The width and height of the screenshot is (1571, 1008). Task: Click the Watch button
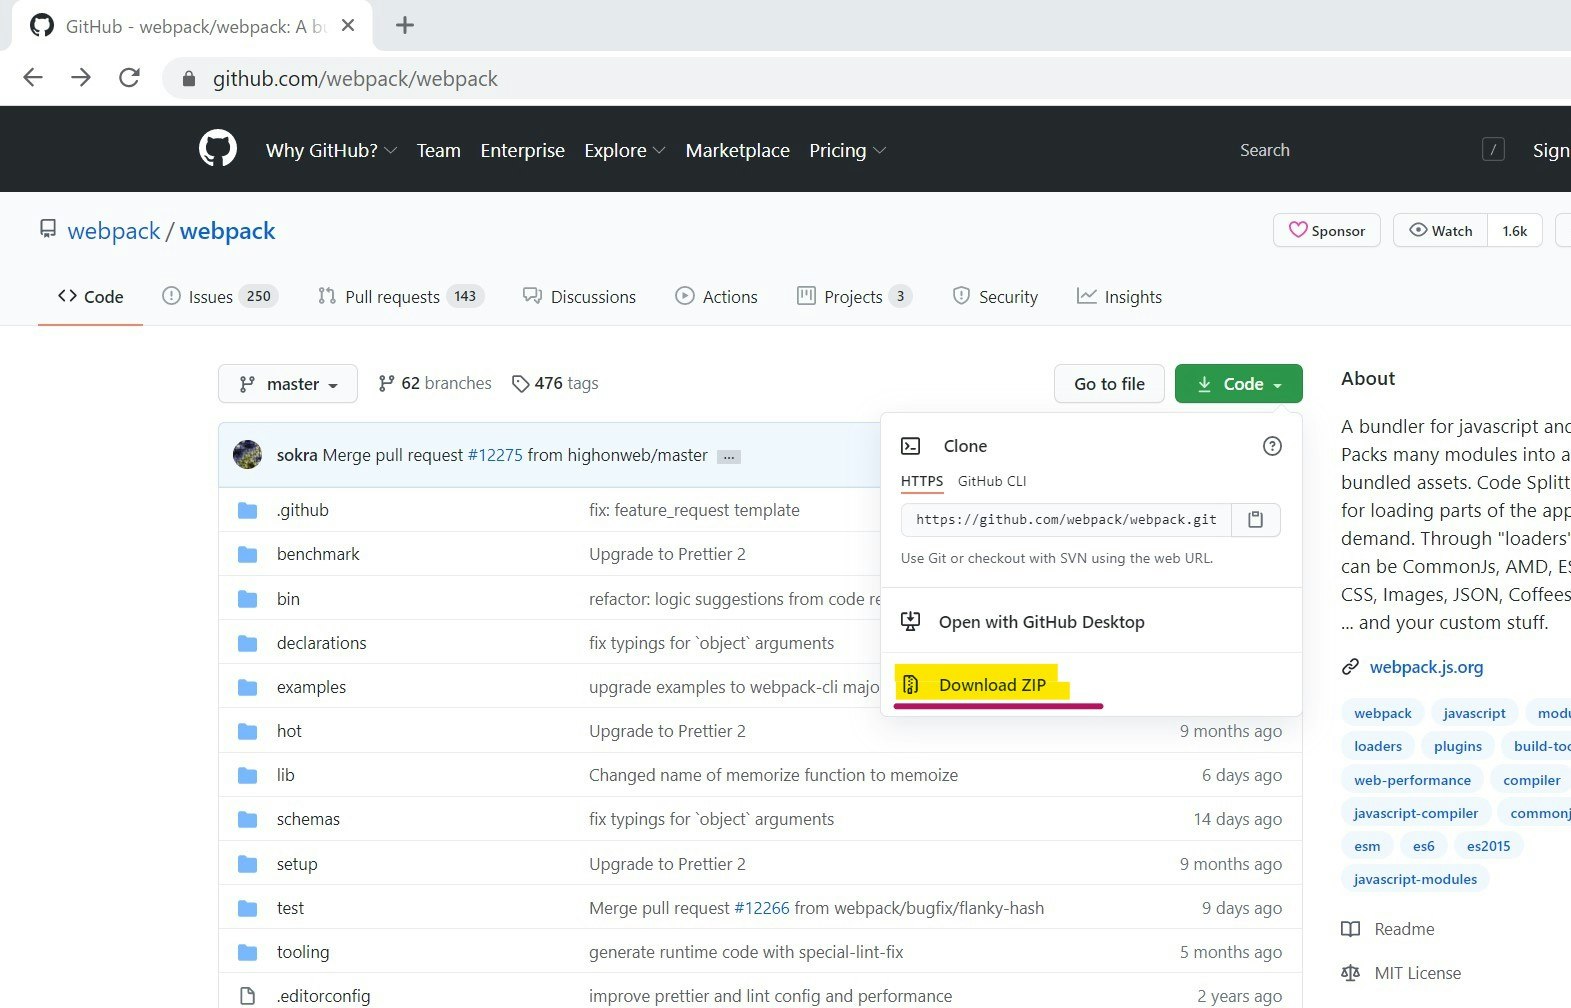(1440, 230)
